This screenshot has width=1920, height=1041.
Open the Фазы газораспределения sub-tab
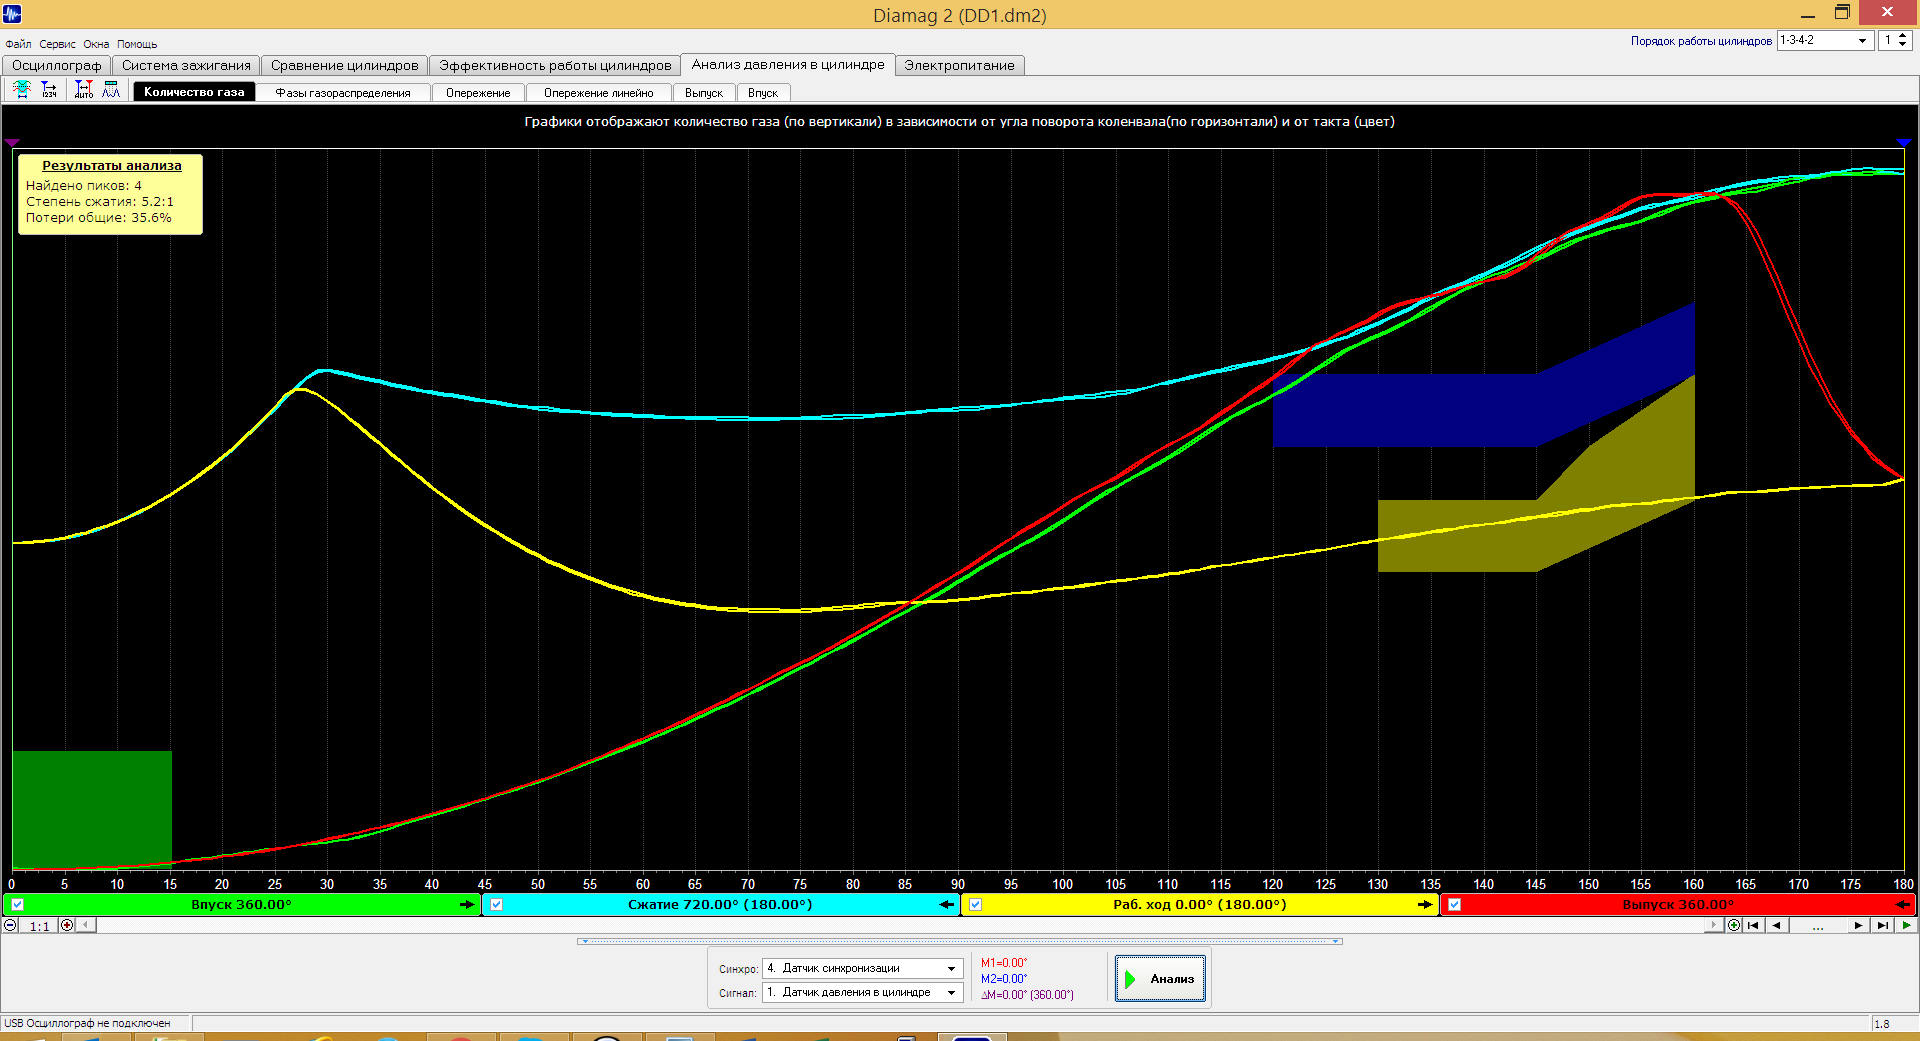tap(343, 92)
